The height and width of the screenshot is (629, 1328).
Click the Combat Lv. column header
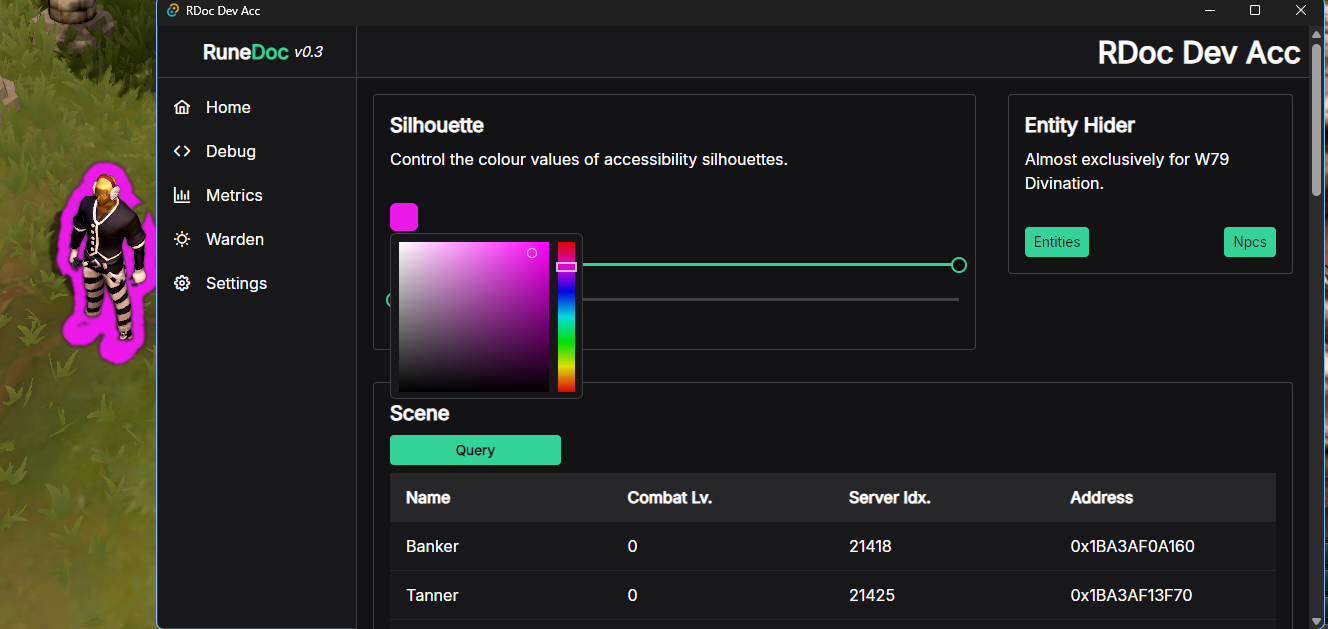point(669,497)
